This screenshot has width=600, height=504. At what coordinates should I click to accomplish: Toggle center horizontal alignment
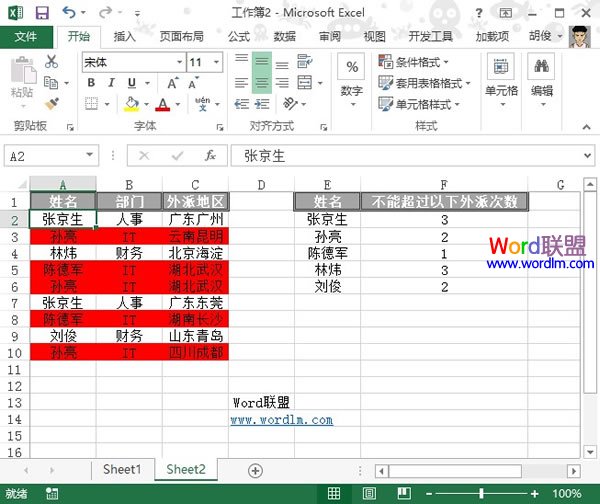point(262,83)
